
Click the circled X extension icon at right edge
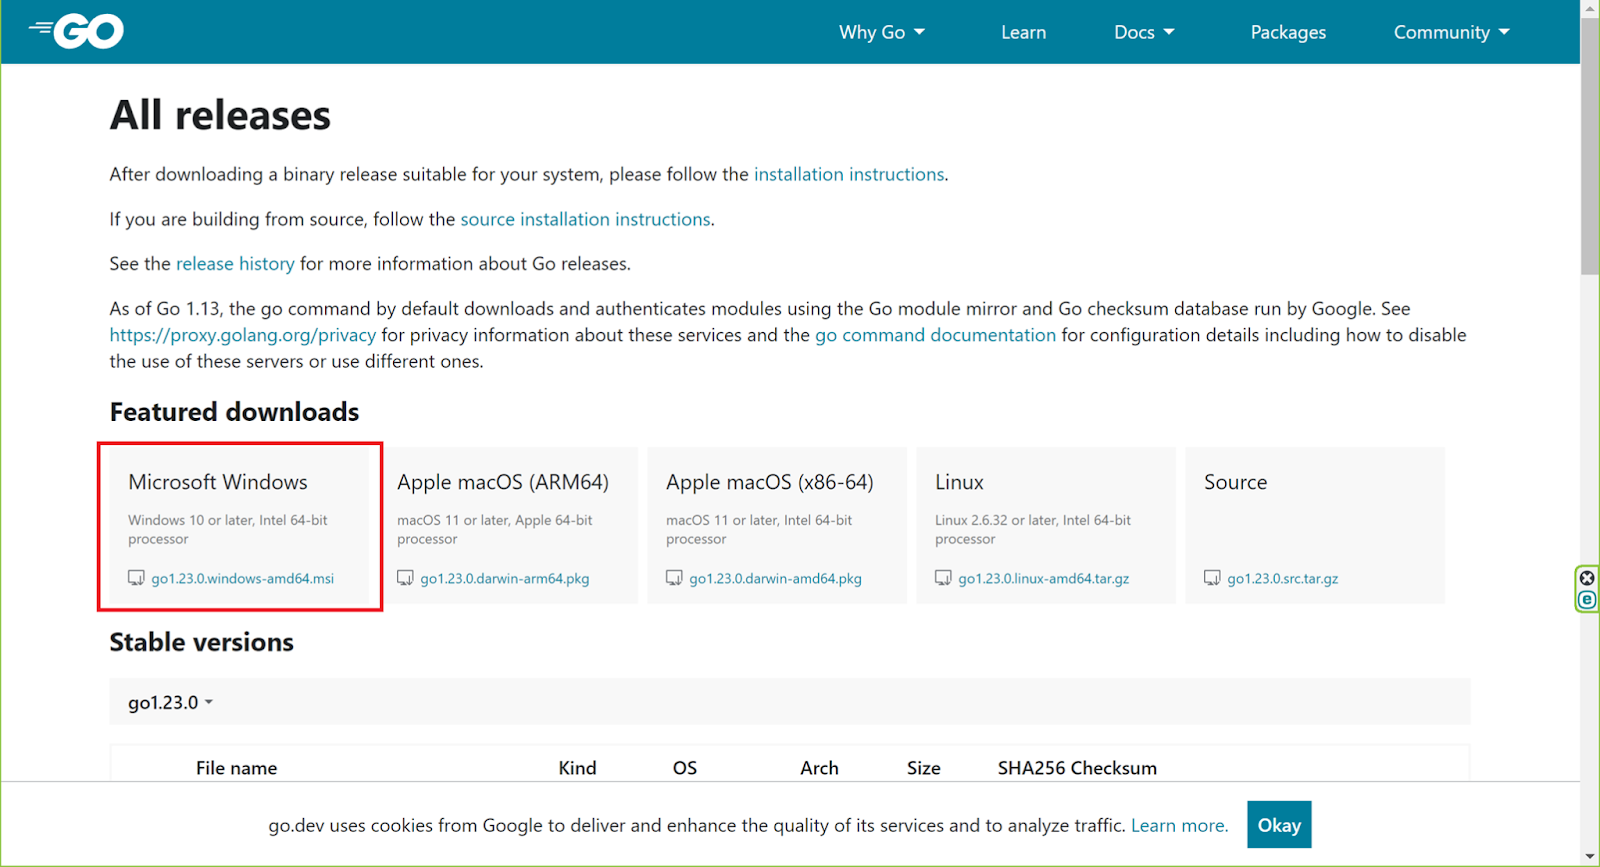coord(1587,578)
